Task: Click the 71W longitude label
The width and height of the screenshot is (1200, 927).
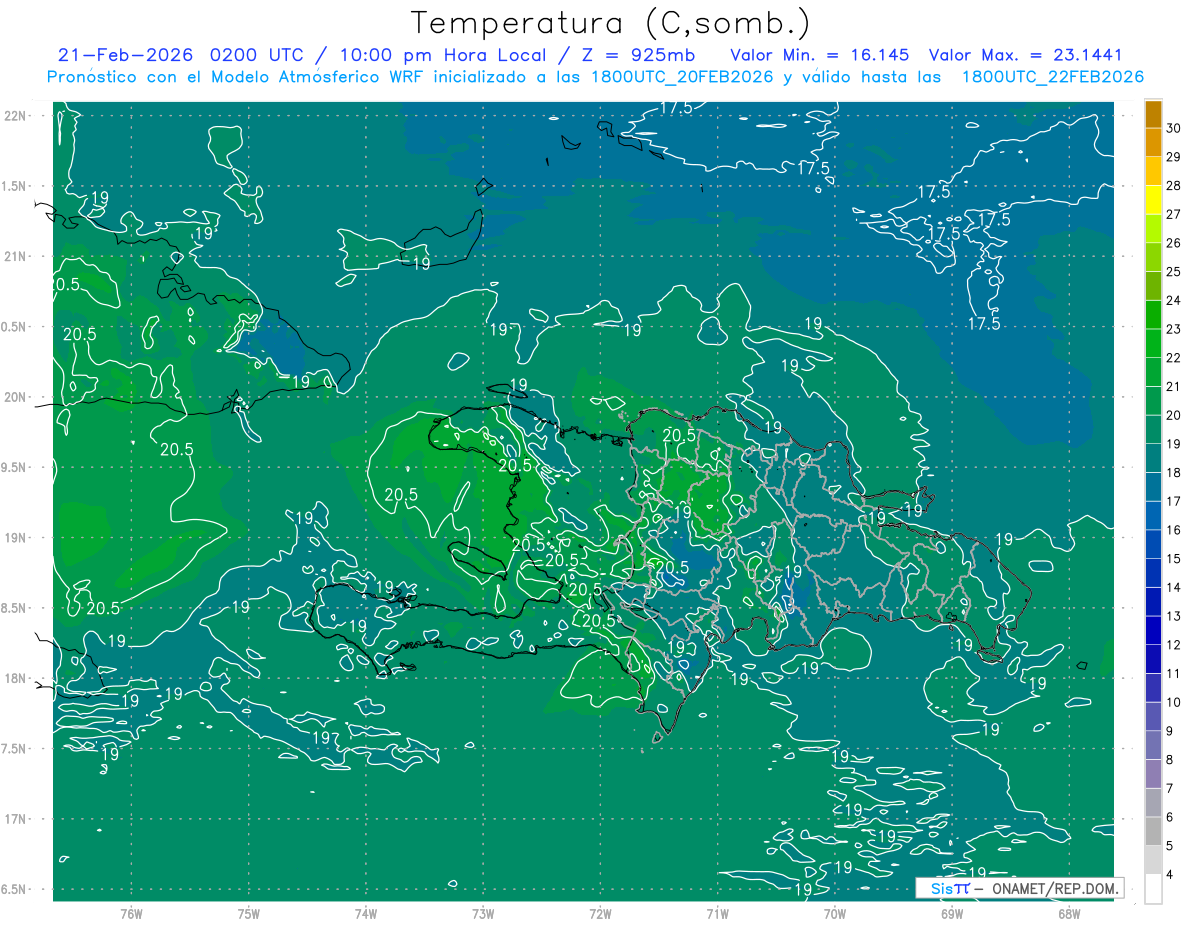Action: tap(717, 913)
